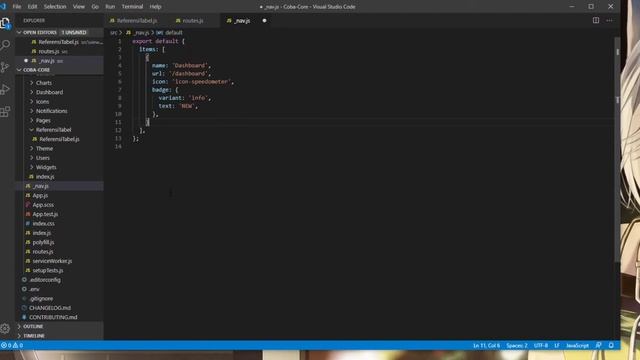Open ReferensiTabel.js in the file tree
This screenshot has height=360, width=640.
click(60, 139)
